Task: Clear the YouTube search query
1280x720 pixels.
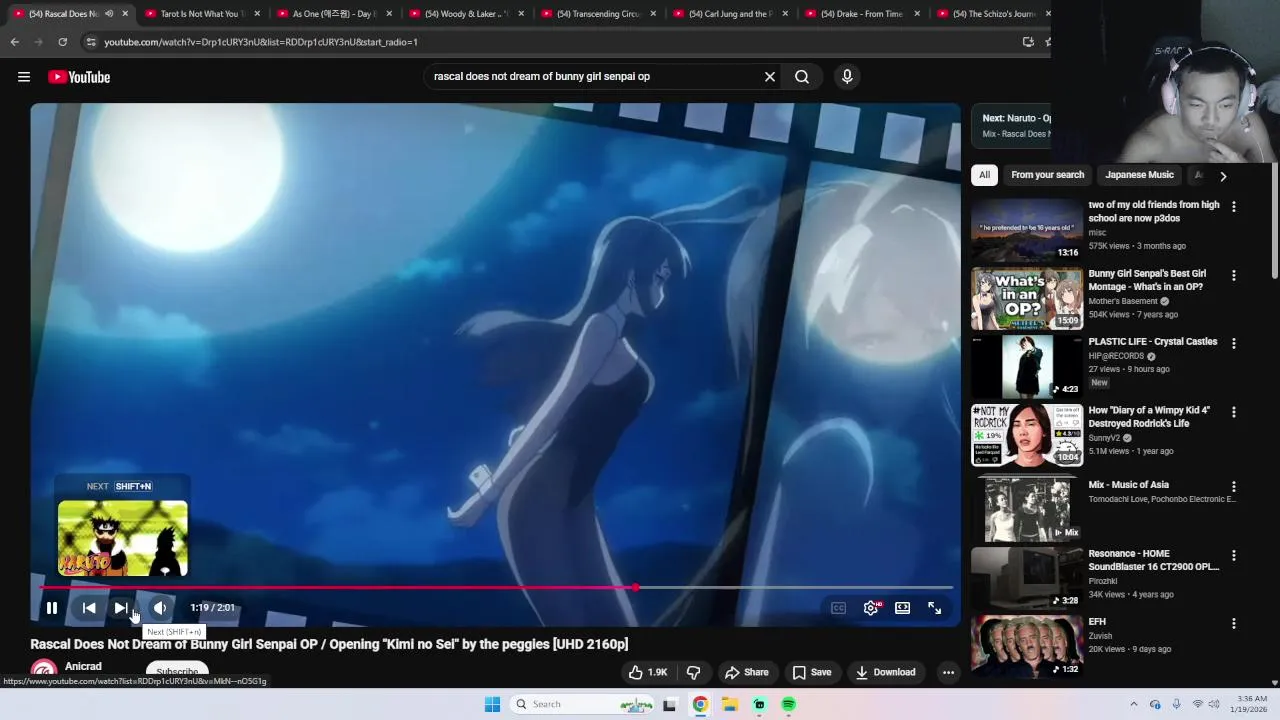Action: coord(770,77)
